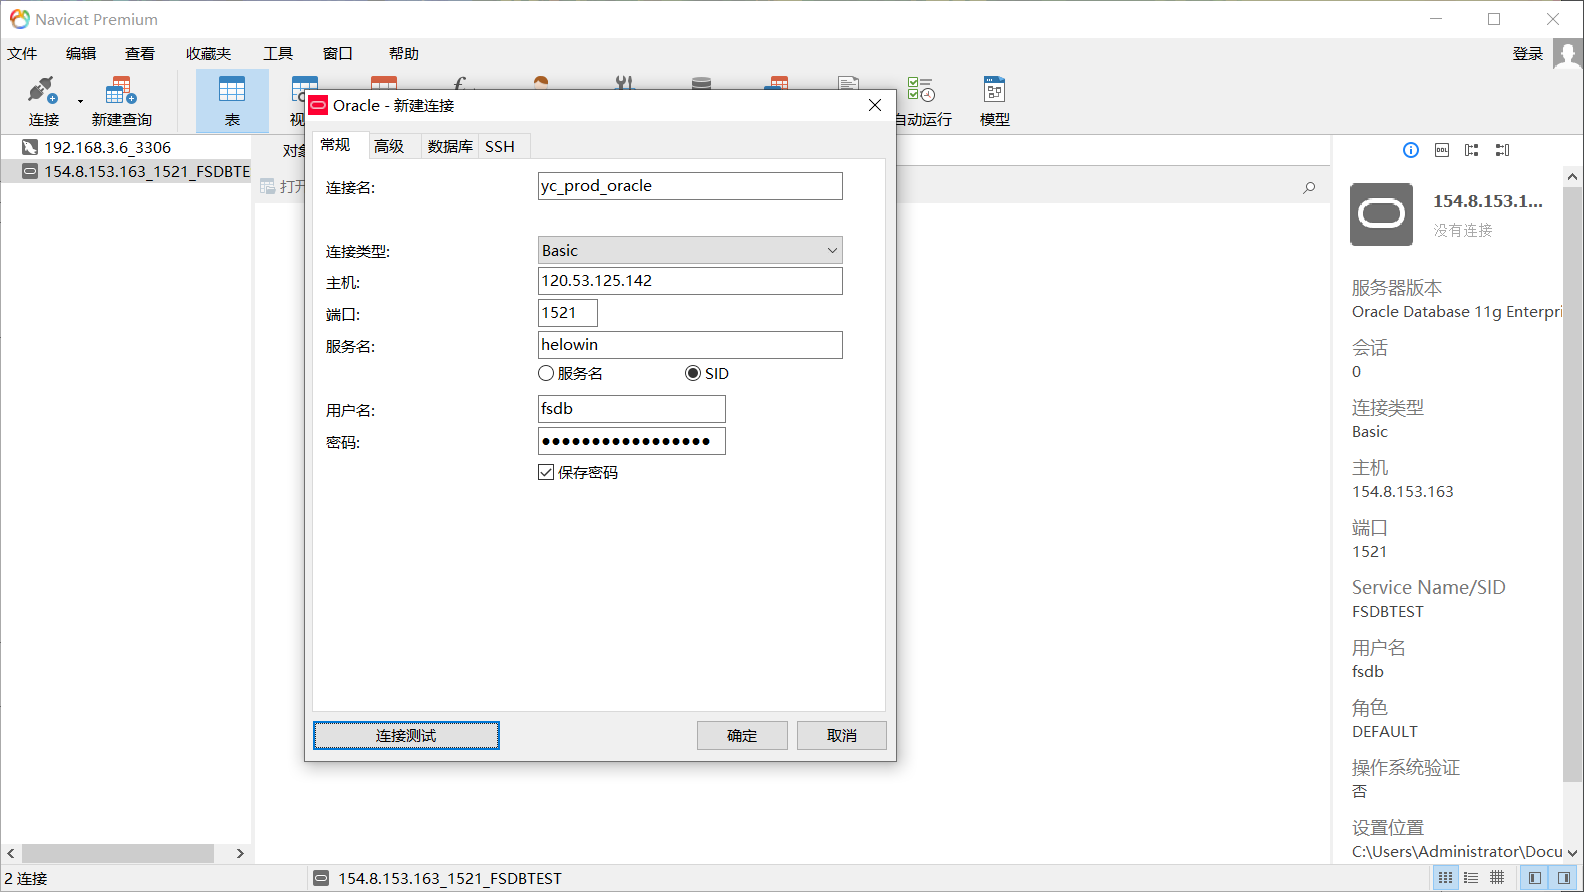Open the 模型 (Model) toolbar icon
This screenshot has height=892, width=1584.
tap(994, 101)
